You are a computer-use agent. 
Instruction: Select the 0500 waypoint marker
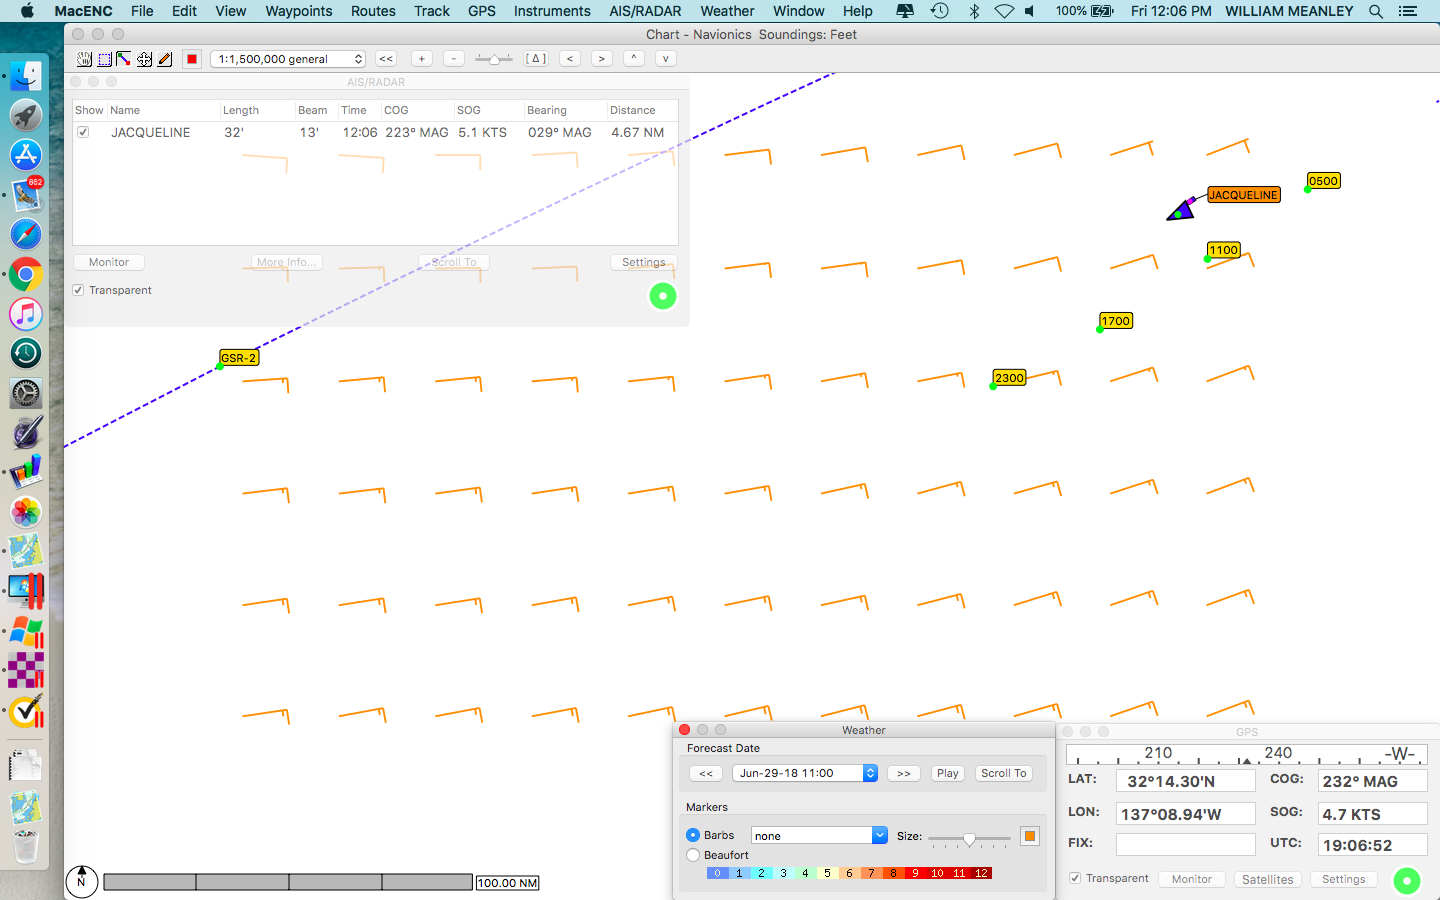(x=1323, y=181)
